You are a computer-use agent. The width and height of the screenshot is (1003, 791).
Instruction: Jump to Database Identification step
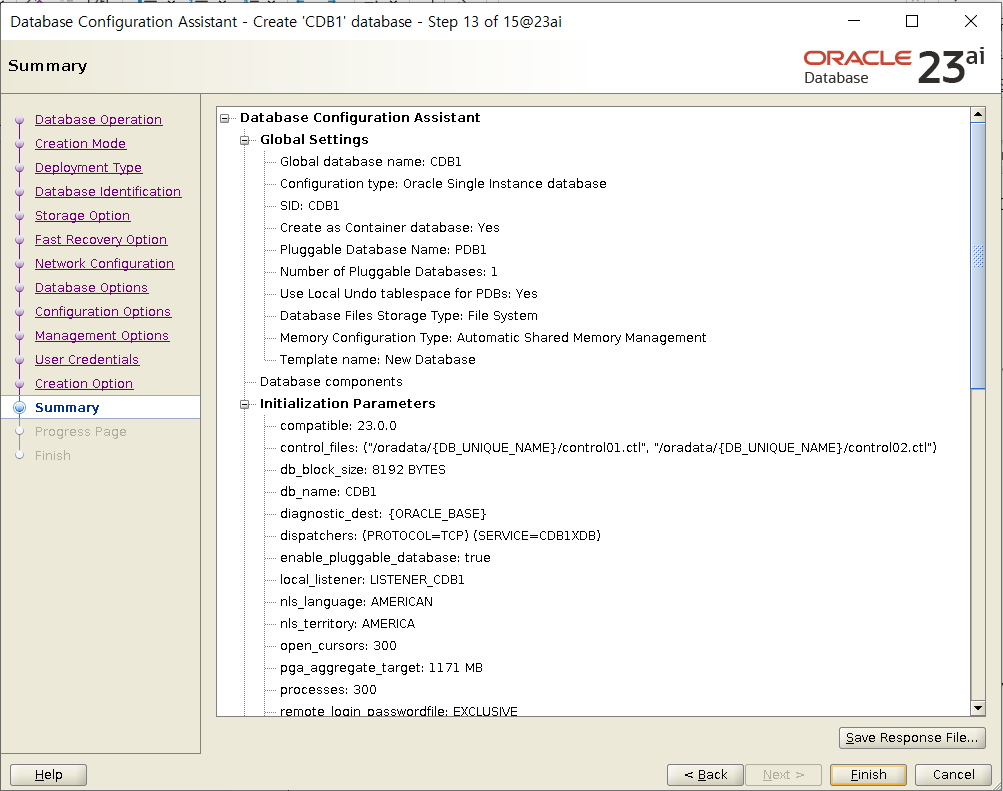[108, 192]
